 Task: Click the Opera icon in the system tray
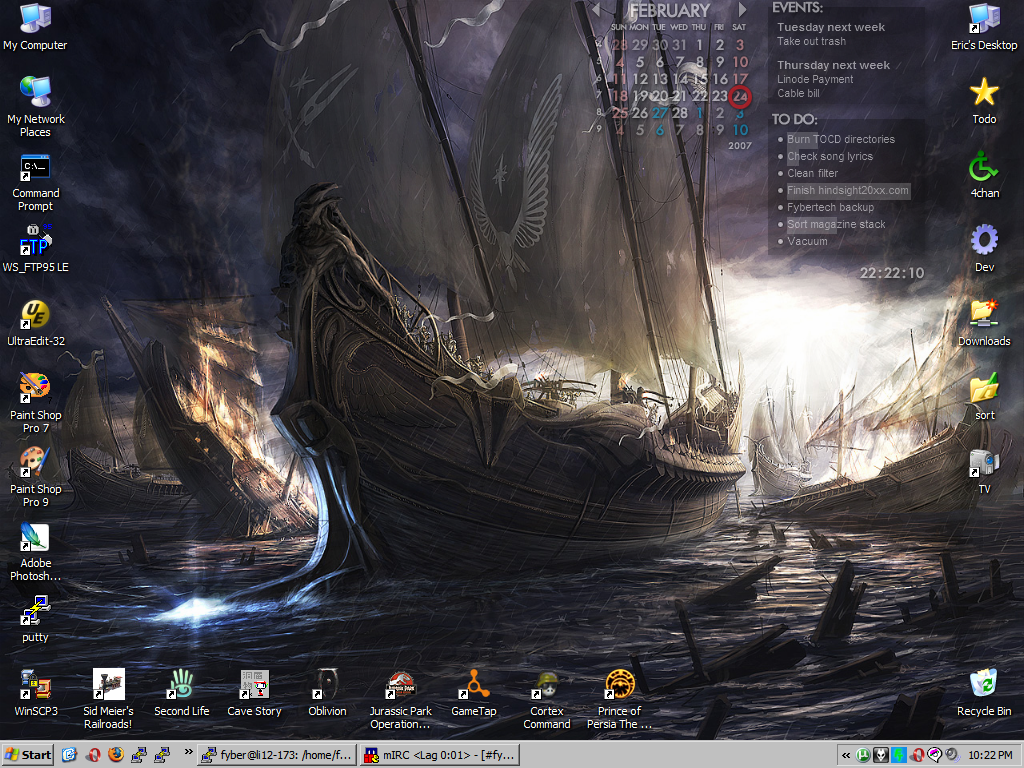click(x=917, y=755)
